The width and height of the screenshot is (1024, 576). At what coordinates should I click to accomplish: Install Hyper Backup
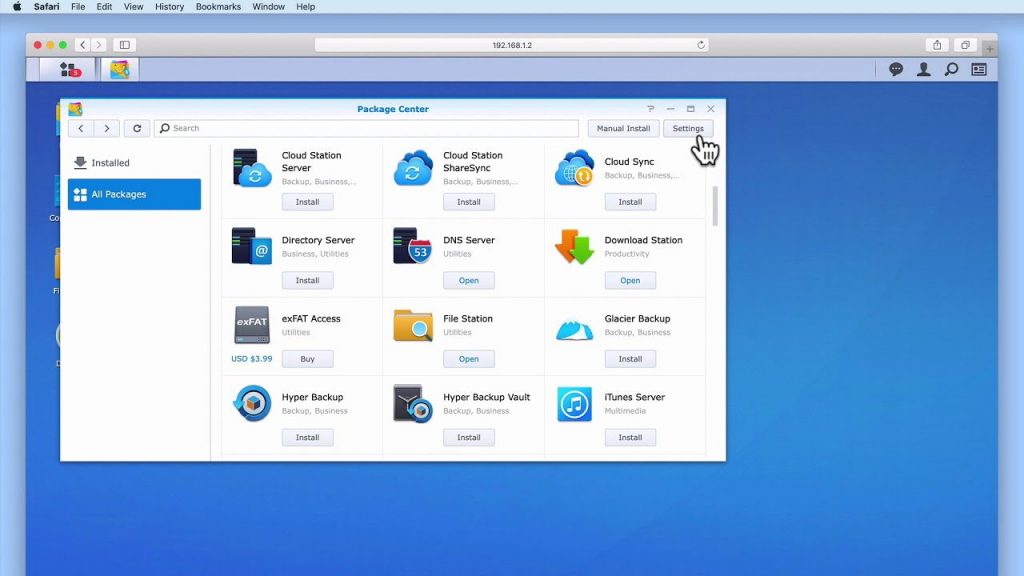(308, 437)
